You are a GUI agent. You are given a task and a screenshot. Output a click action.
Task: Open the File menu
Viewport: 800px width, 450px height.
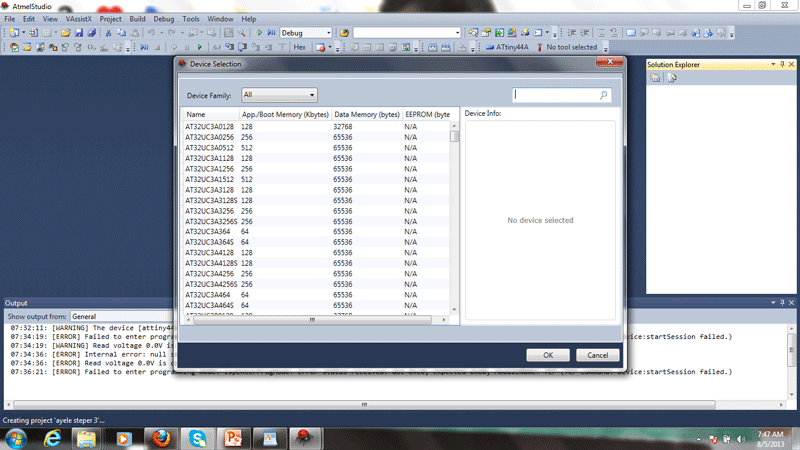(10, 19)
